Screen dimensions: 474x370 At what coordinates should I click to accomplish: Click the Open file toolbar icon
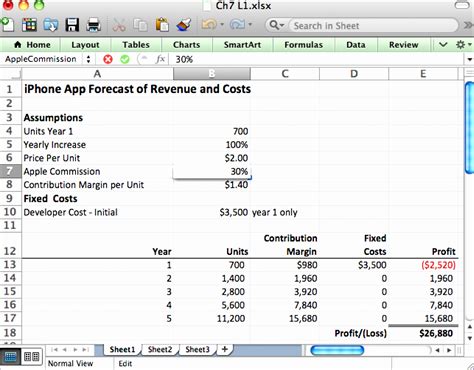coord(51,25)
